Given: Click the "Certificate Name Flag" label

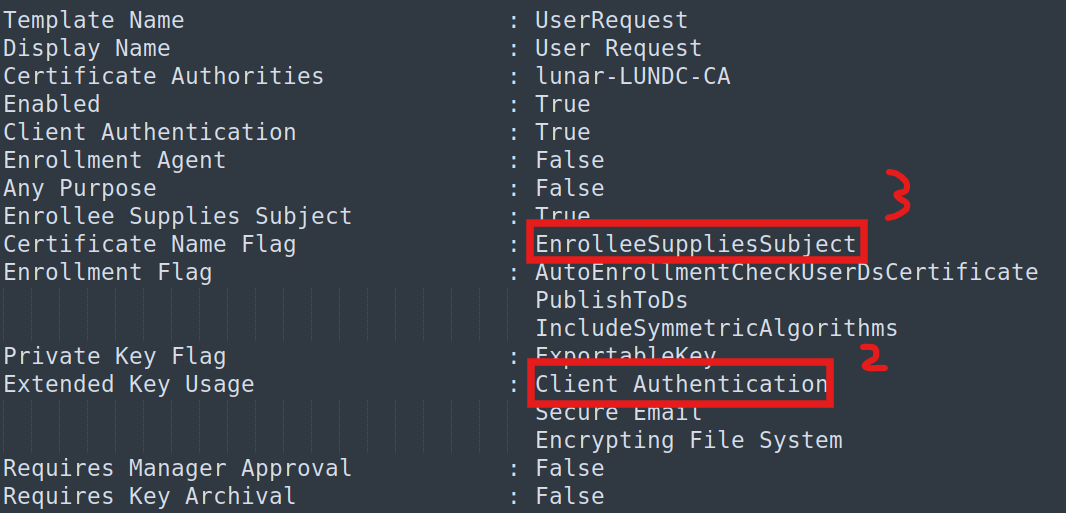Looking at the screenshot, I should (149, 244).
